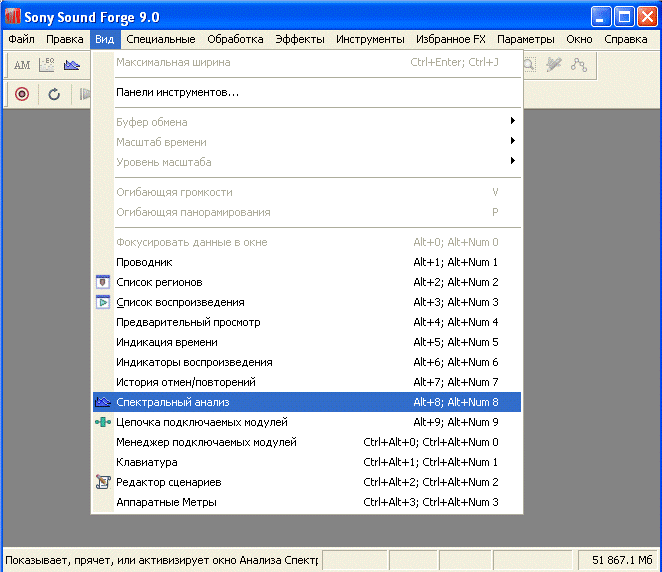Click the 51 867.1 Мб status bar field

click(x=618, y=560)
